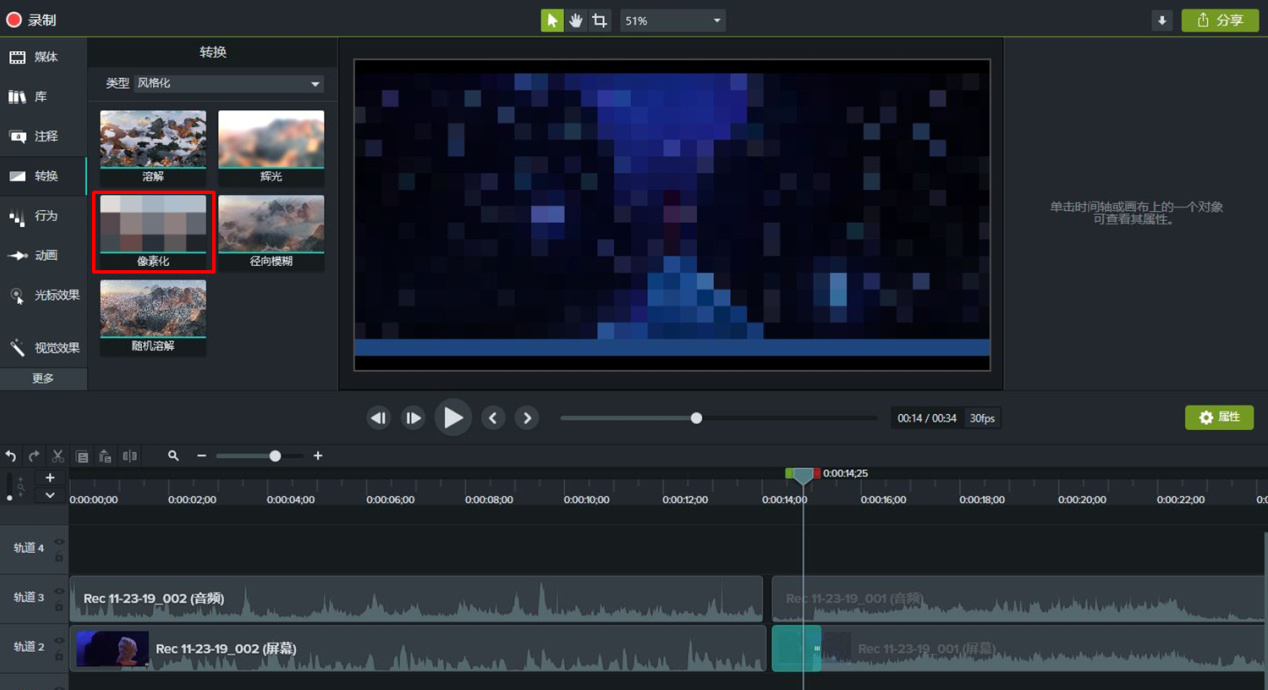Play the video preview
The image size is (1268, 690).
(453, 418)
